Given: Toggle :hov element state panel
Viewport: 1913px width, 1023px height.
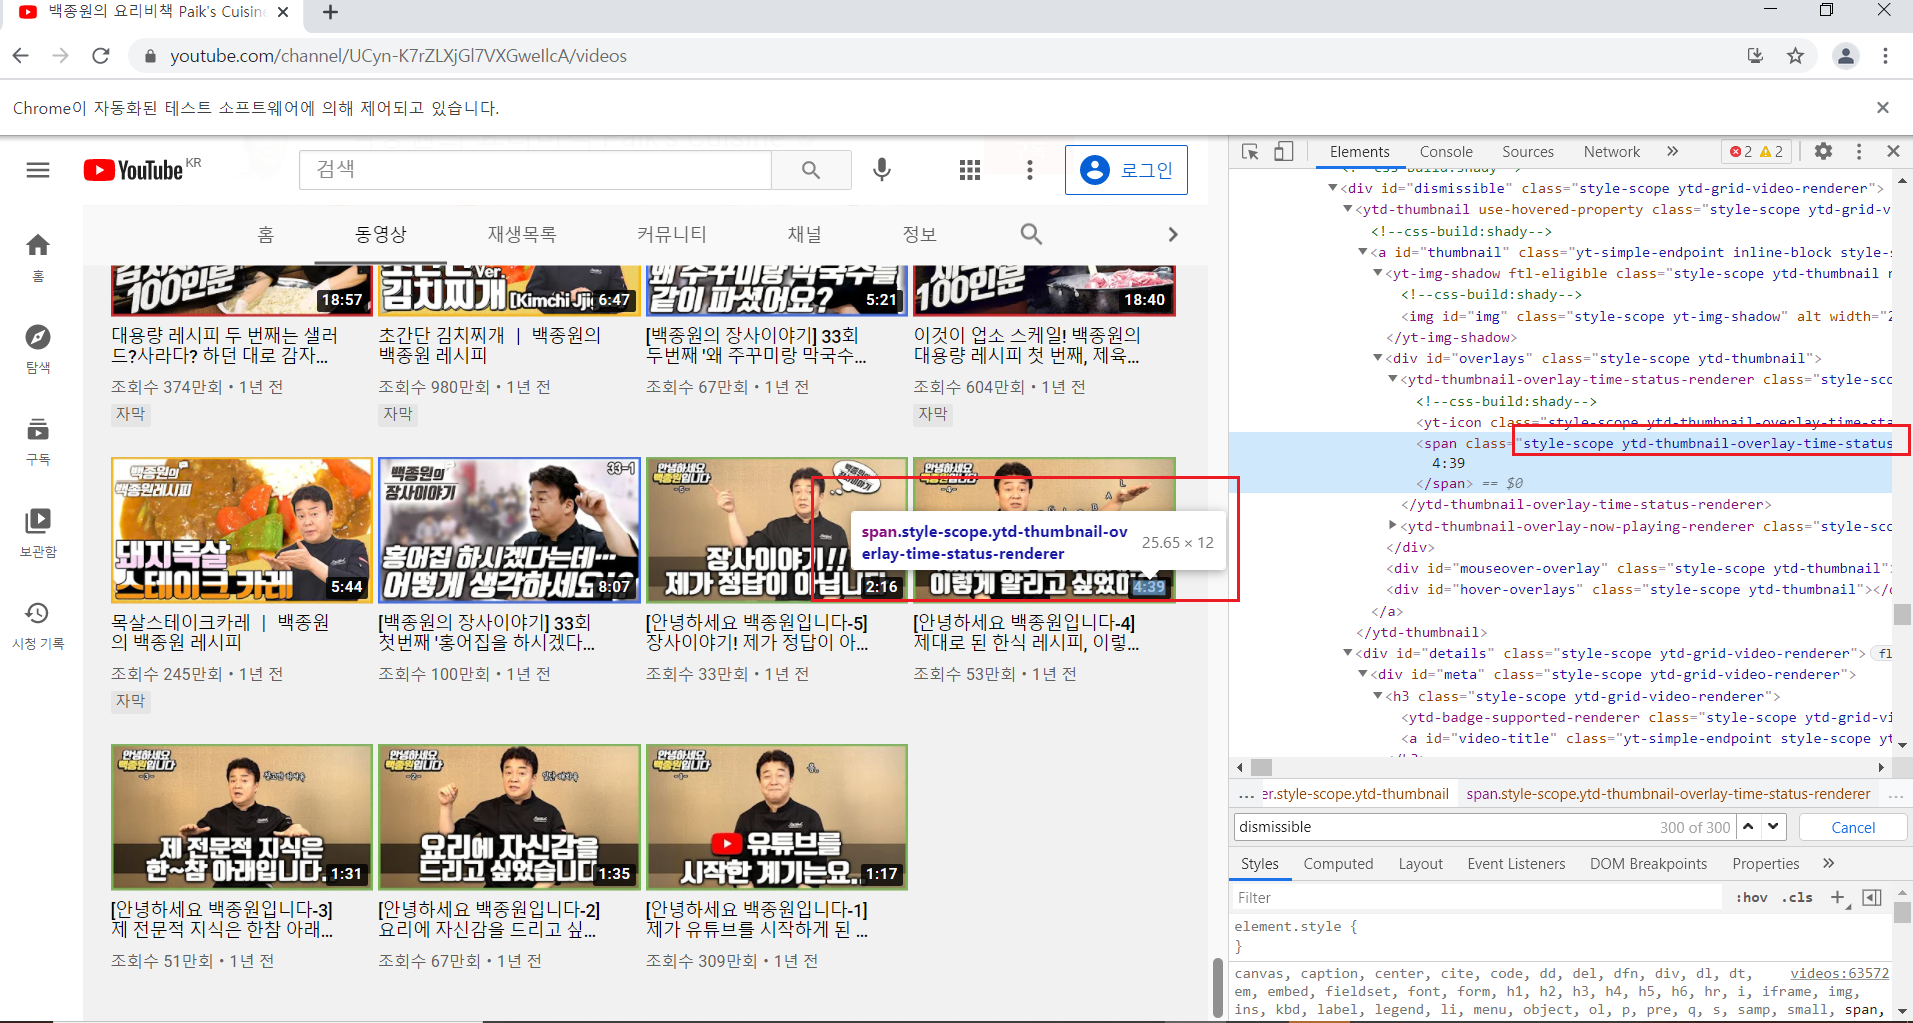Looking at the screenshot, I should [x=1751, y=897].
